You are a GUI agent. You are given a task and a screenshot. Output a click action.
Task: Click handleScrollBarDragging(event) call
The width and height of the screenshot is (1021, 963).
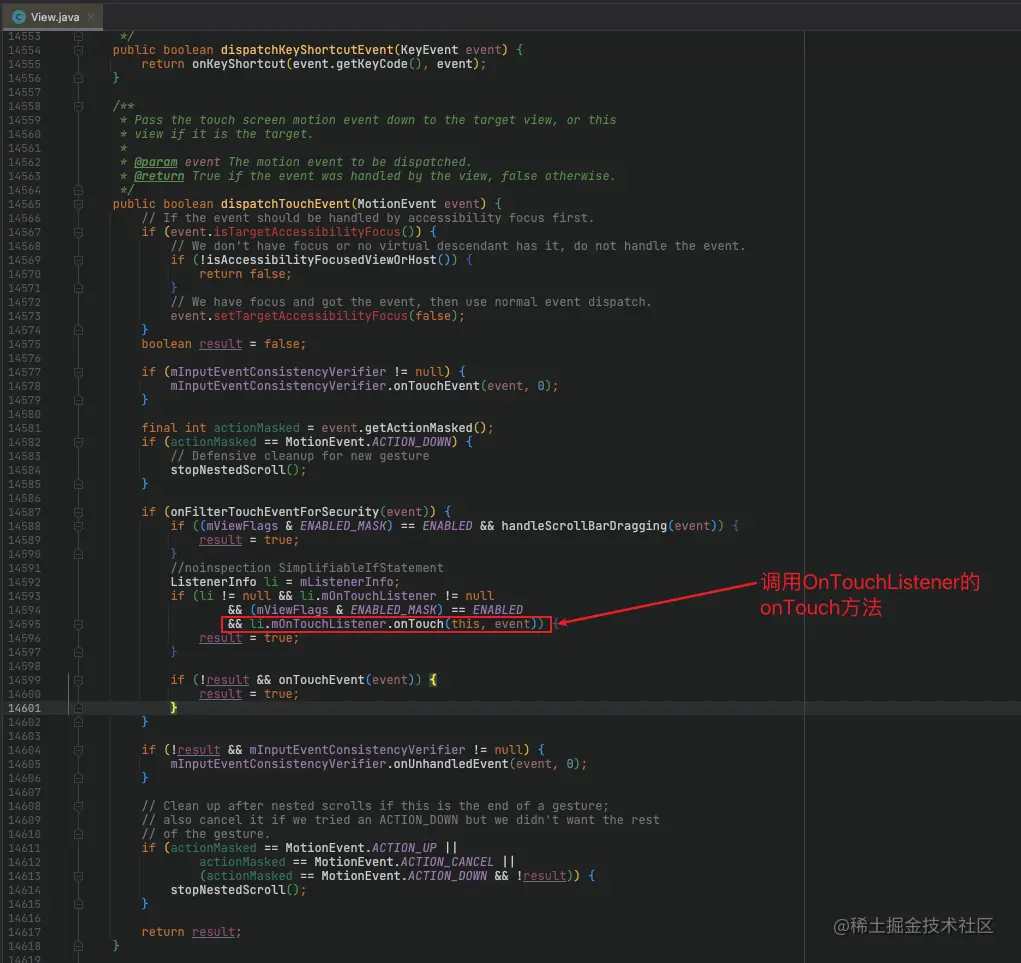pos(608,526)
